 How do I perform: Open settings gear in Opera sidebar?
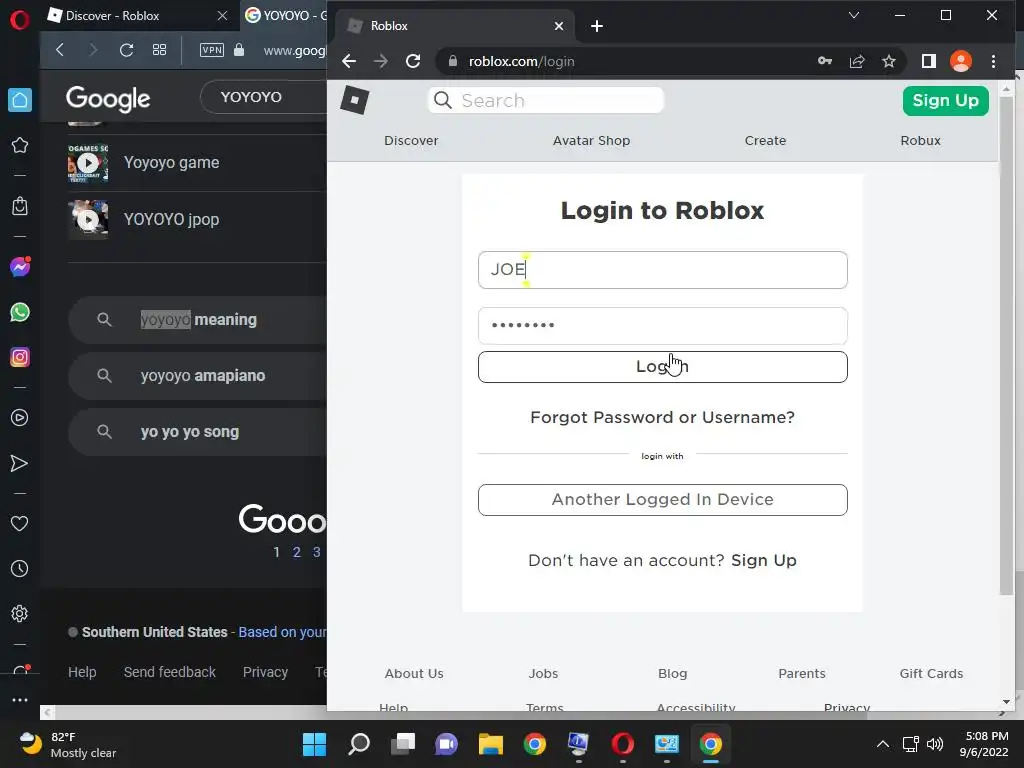(x=20, y=613)
